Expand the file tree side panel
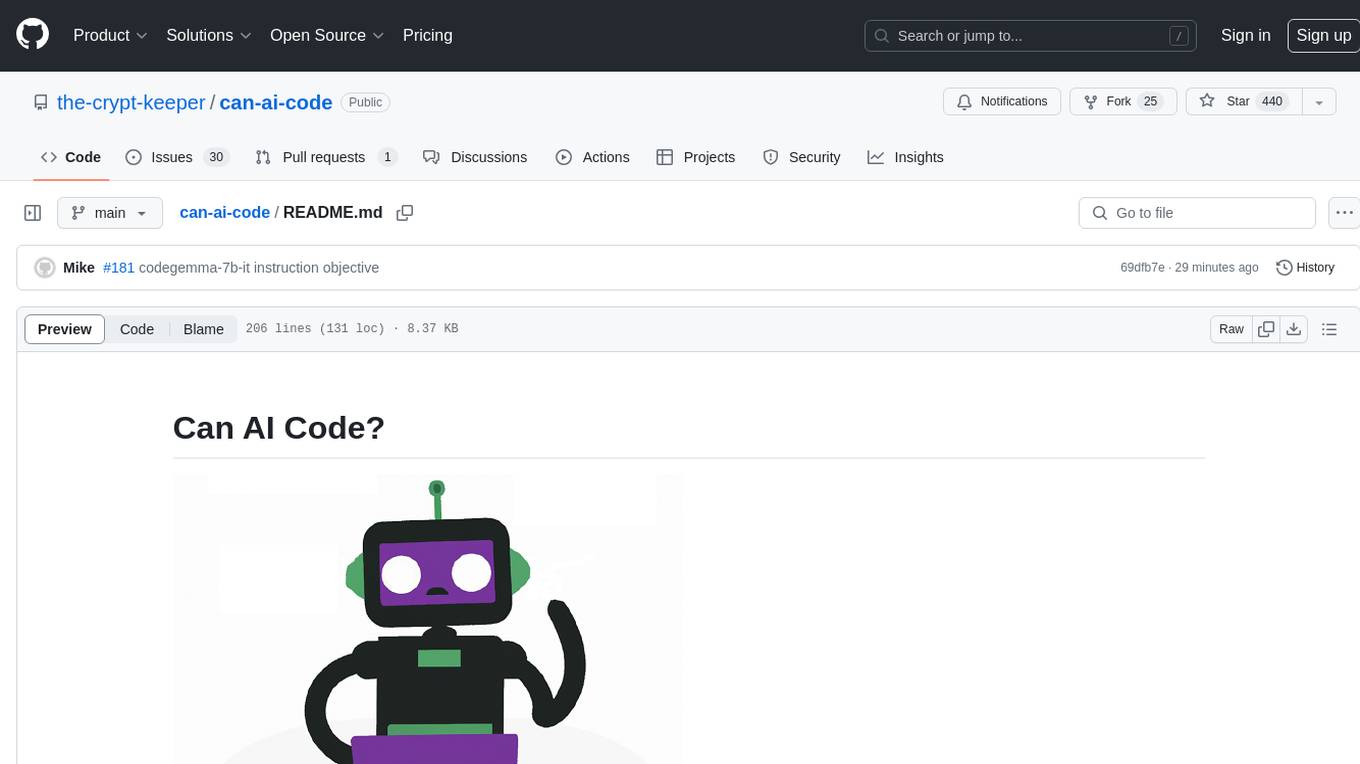This screenshot has height=764, width=1360. (x=33, y=213)
